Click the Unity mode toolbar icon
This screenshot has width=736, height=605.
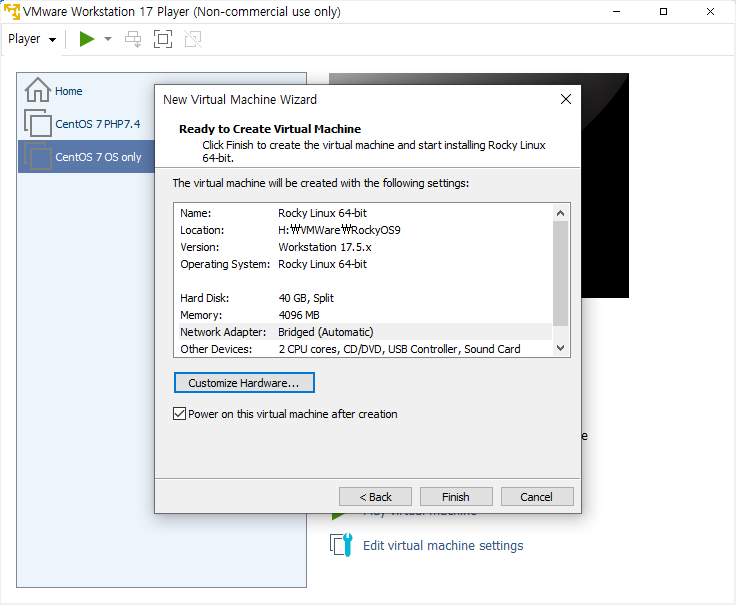[x=193, y=39]
